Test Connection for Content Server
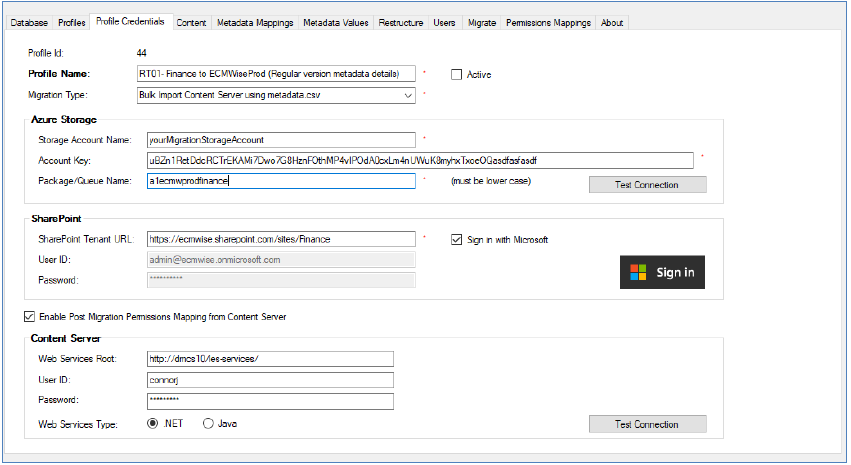 click(x=647, y=424)
